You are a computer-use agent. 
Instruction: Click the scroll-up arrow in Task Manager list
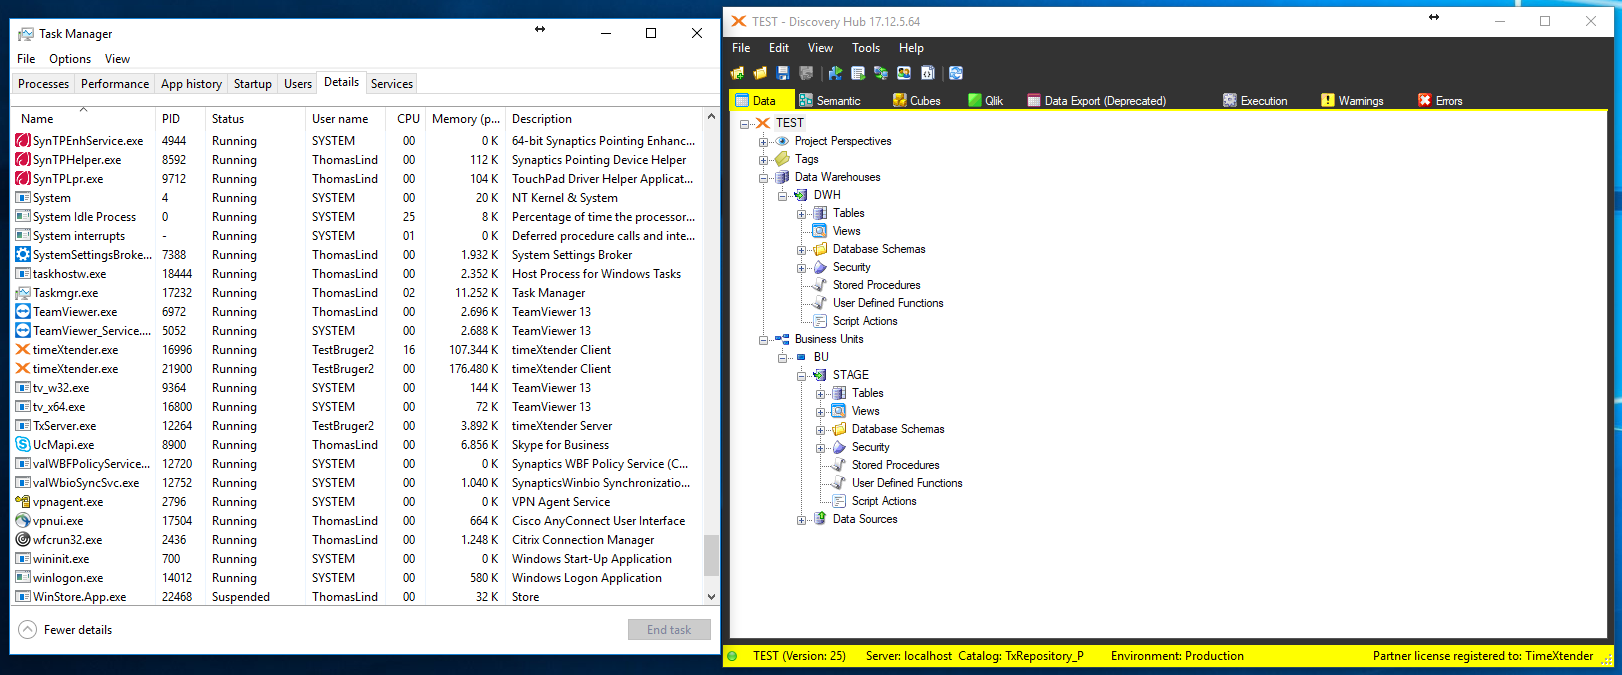(x=711, y=116)
